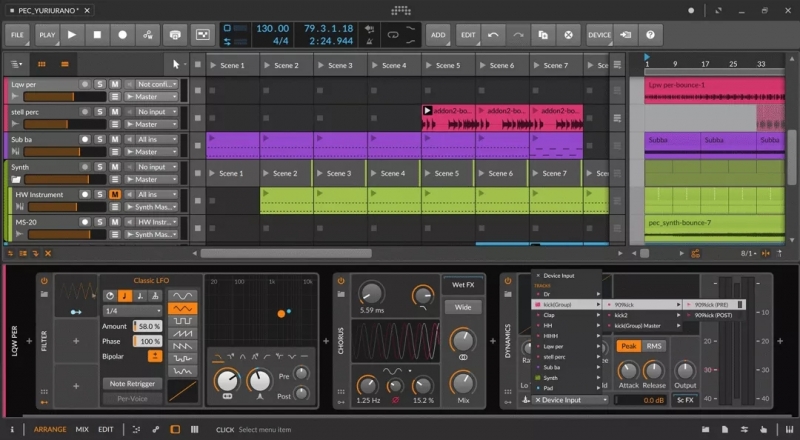Show clip launcher view with grid icon
The height and width of the screenshot is (440, 800).
tap(42, 64)
